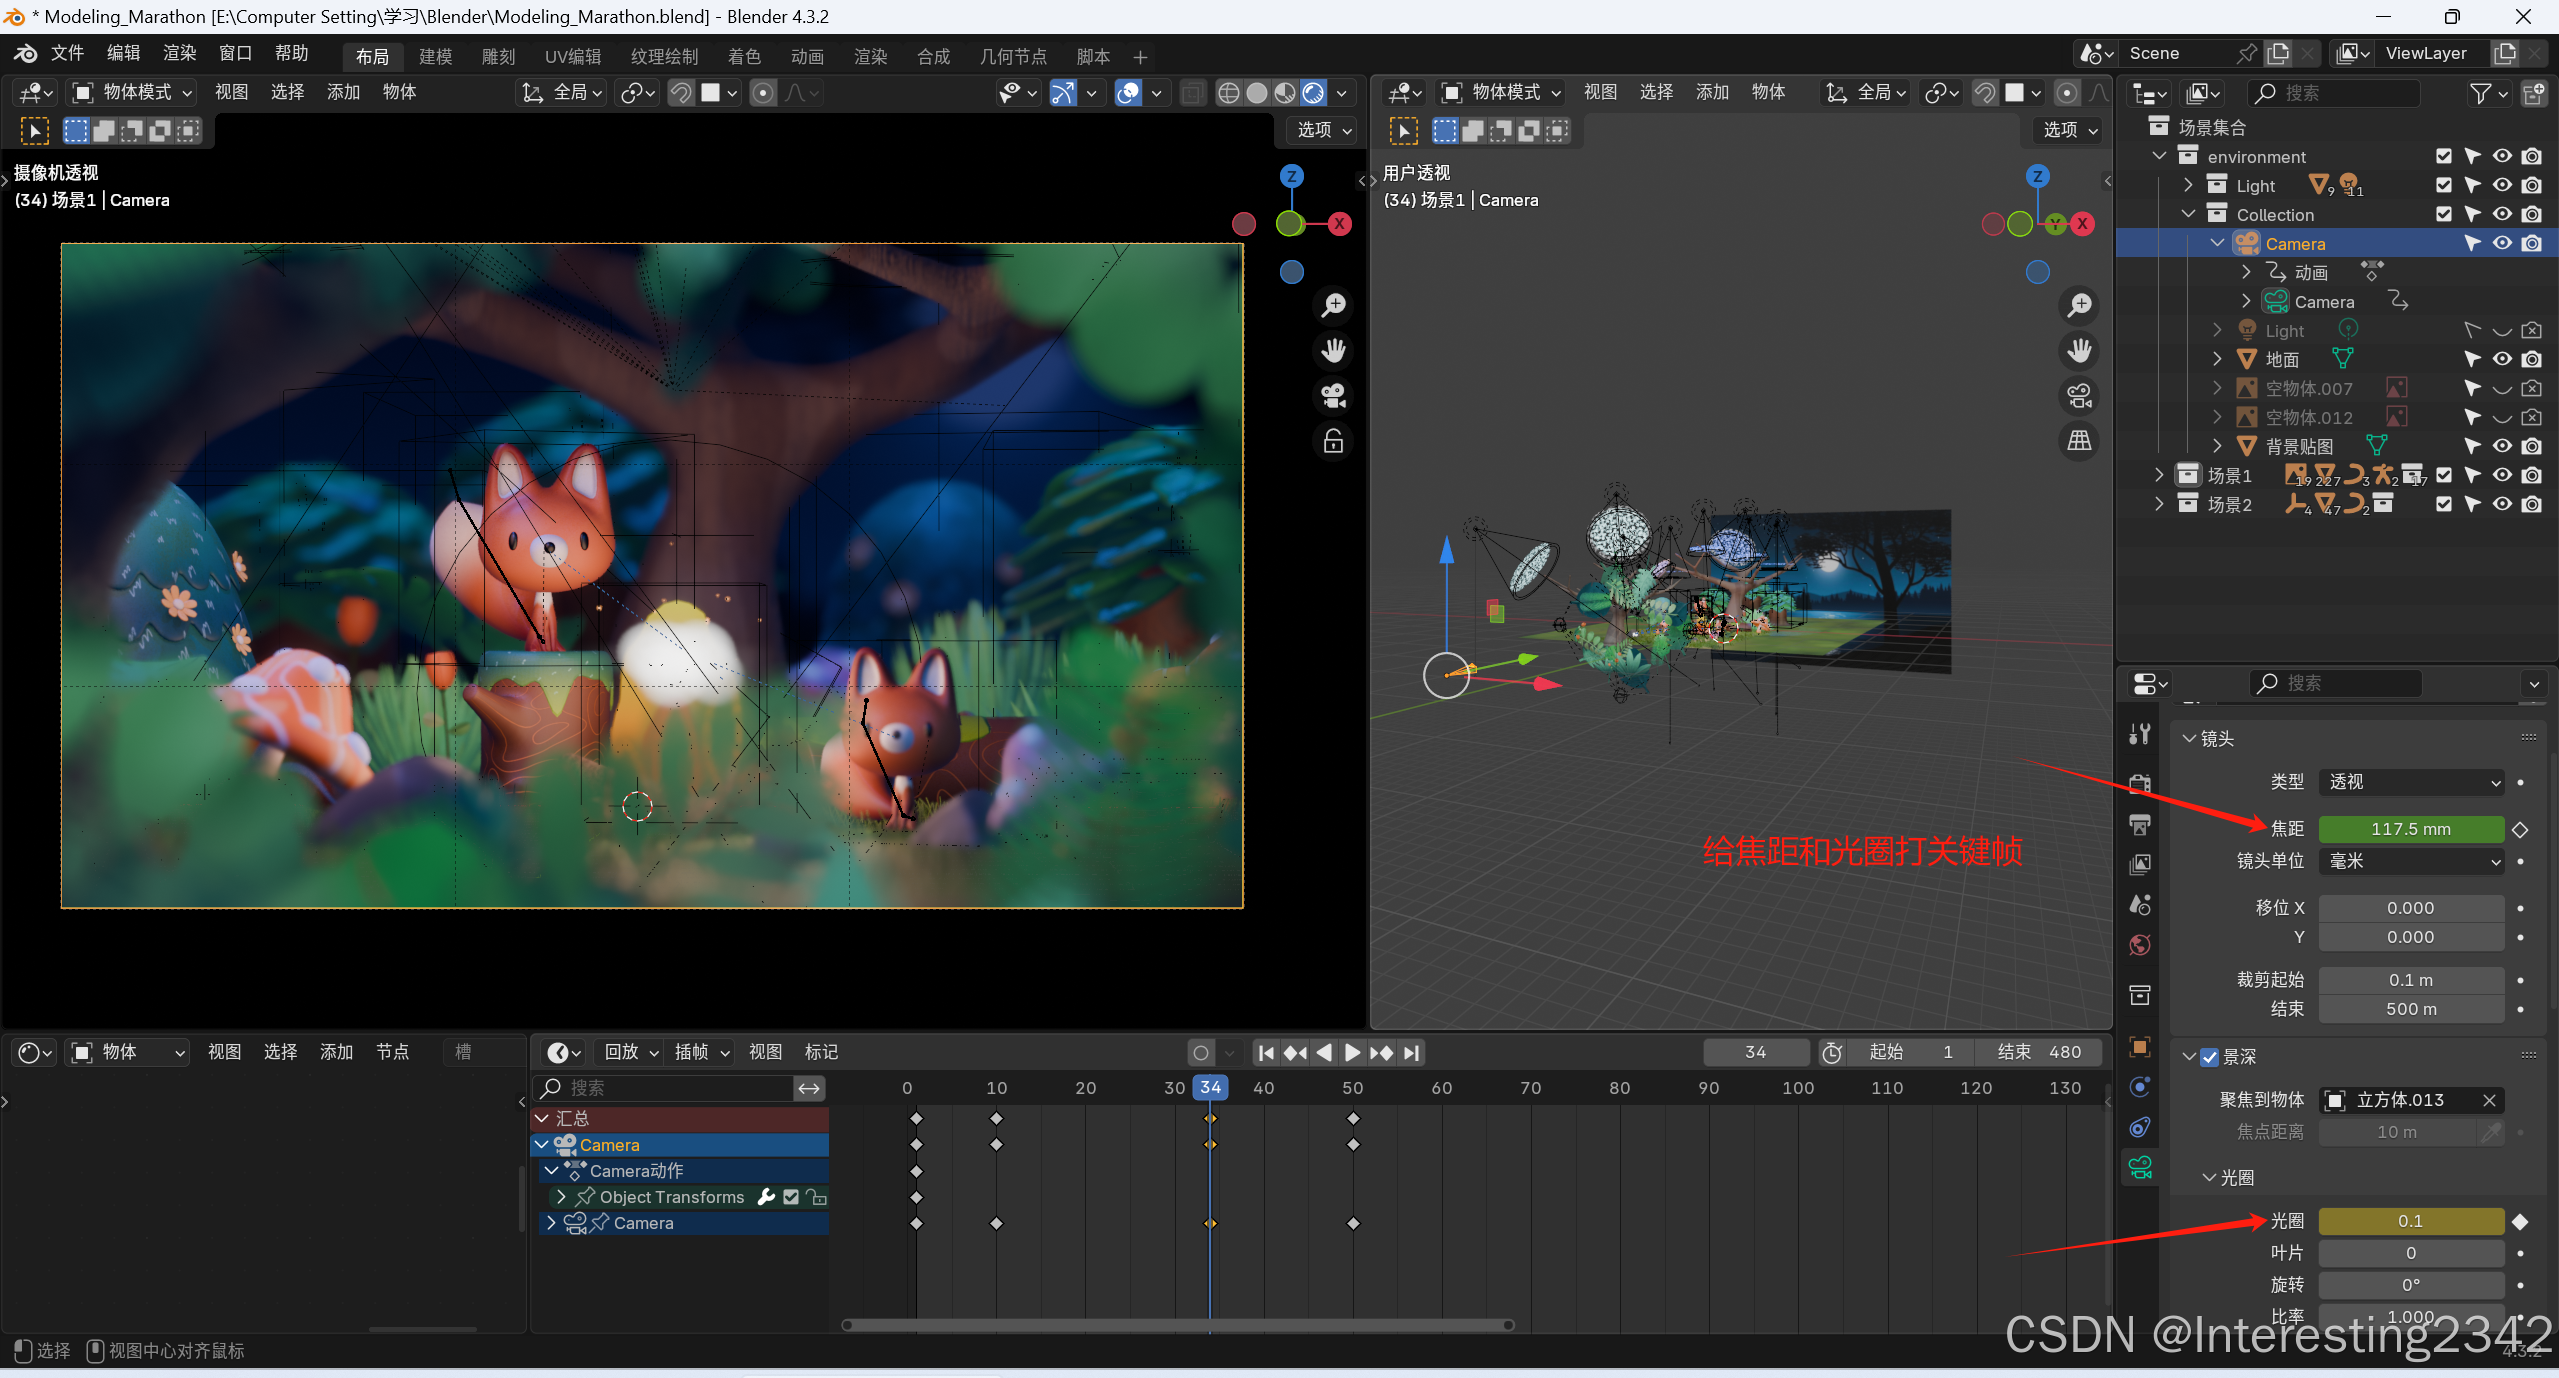The image size is (2559, 1378).
Task: Click the keyframe diamond beside 焦距
Action: pyautogui.click(x=2520, y=829)
